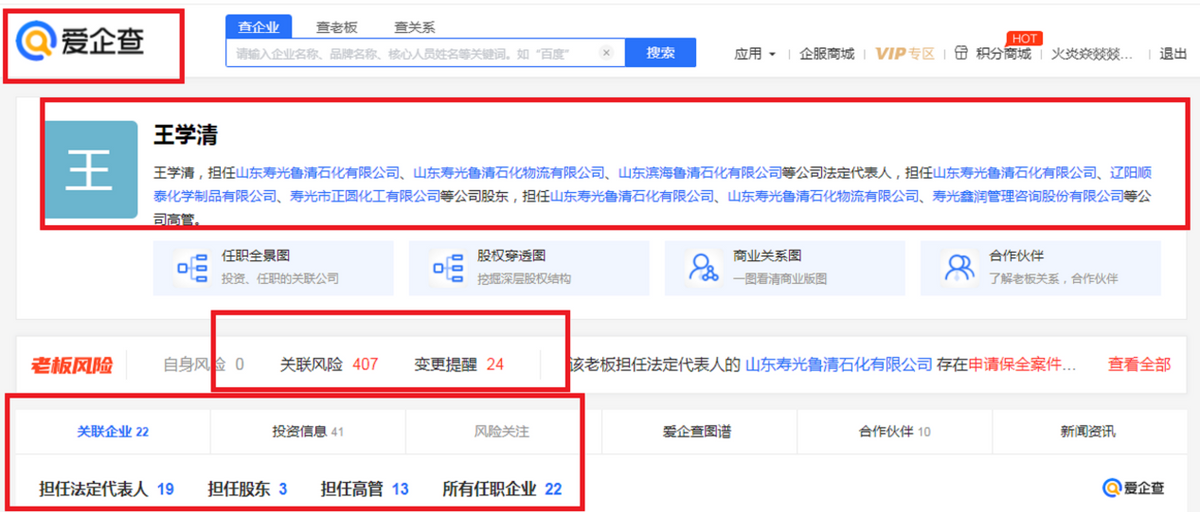
Task: Switch to the 查老板 search tab
Action: [x=336, y=27]
